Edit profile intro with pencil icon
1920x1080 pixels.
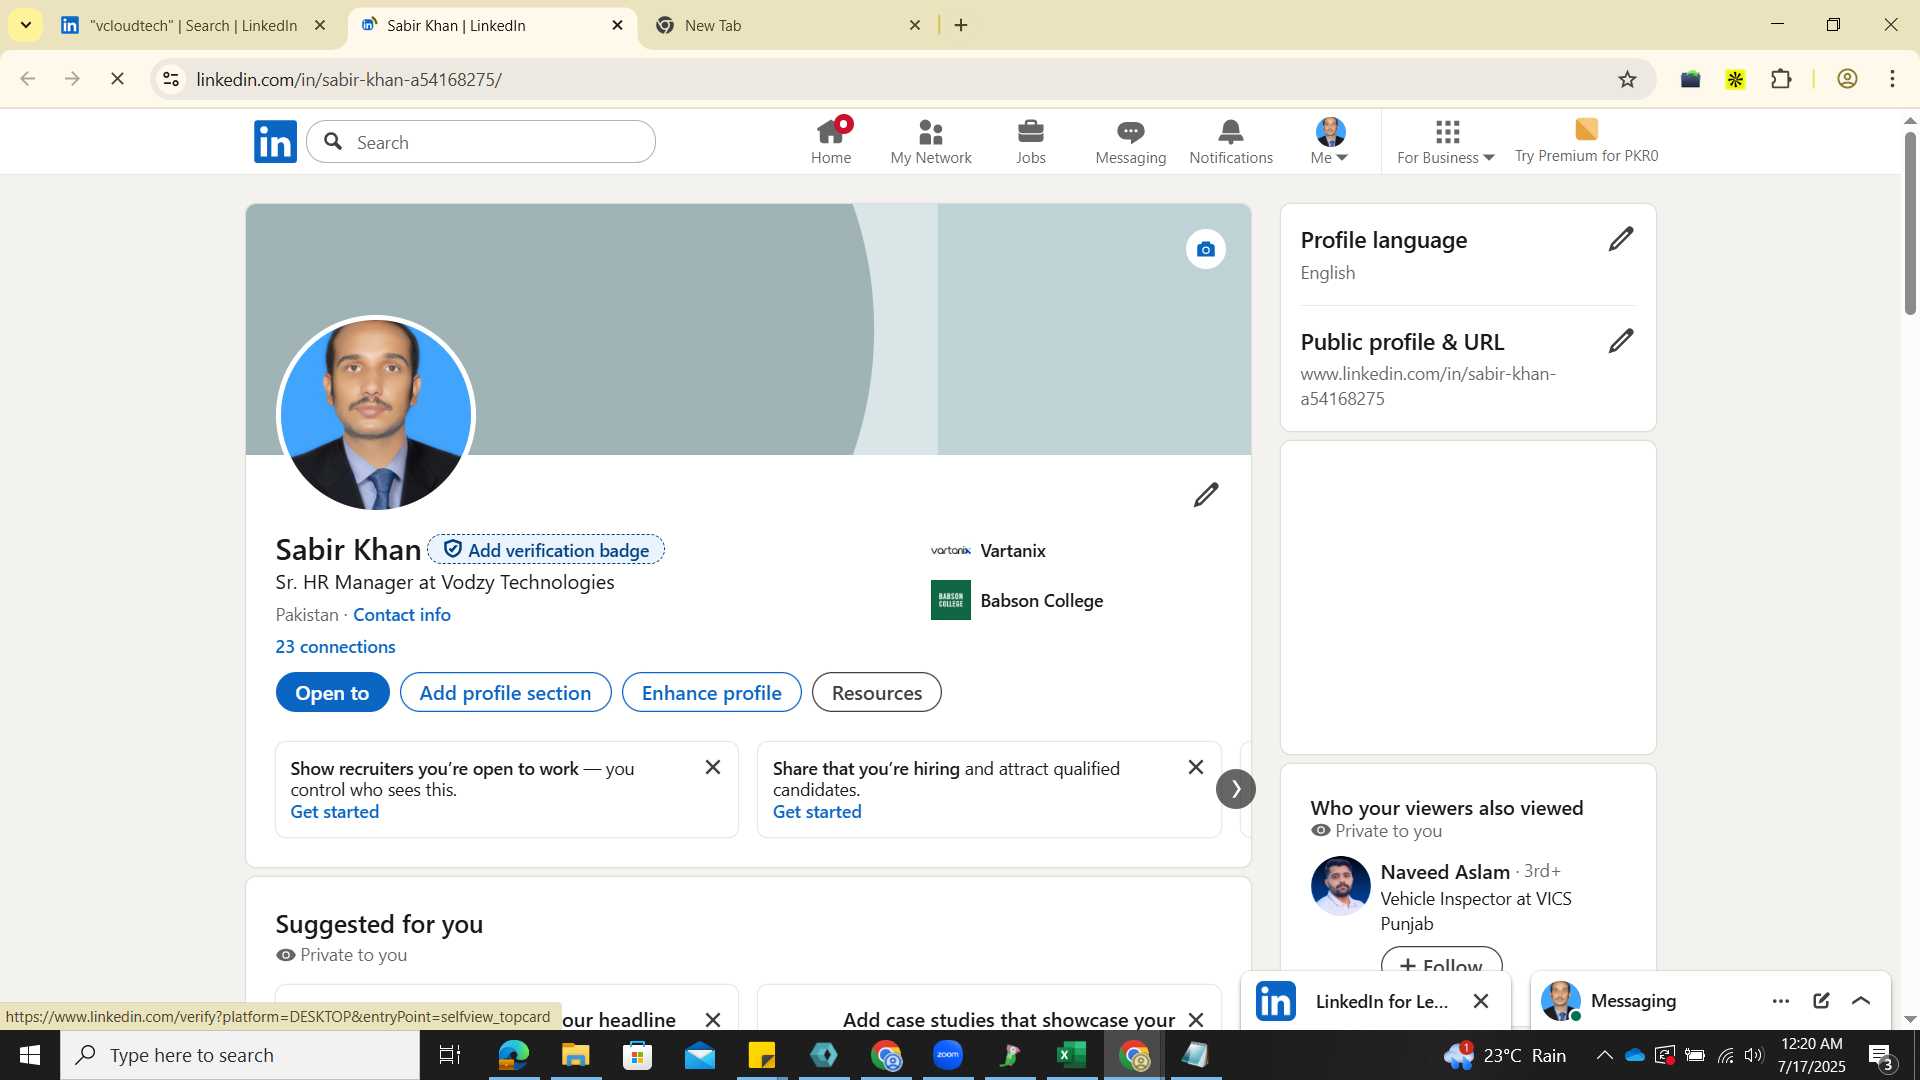(1206, 495)
